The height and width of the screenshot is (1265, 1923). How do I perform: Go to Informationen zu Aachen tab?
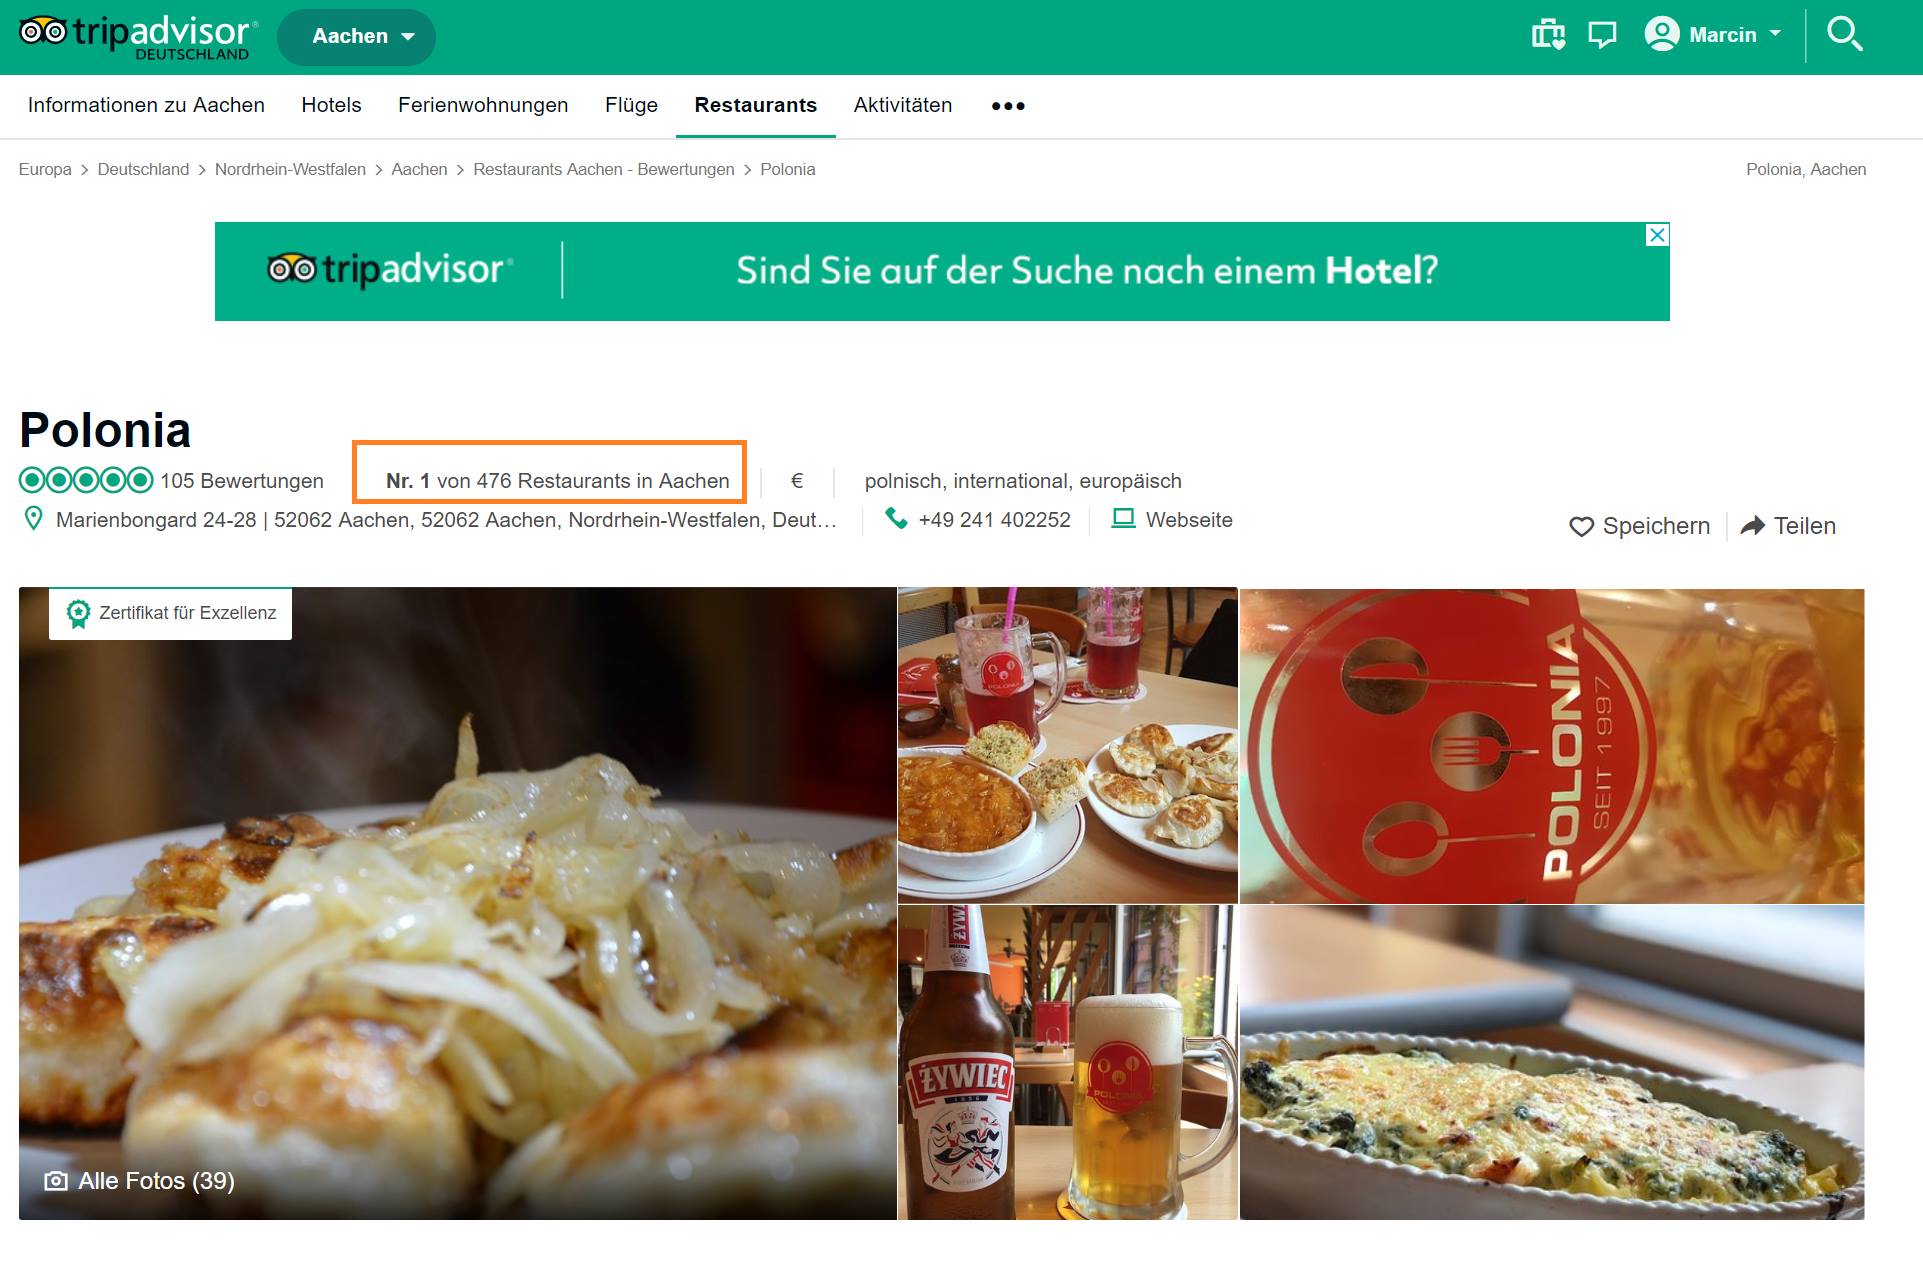point(146,105)
